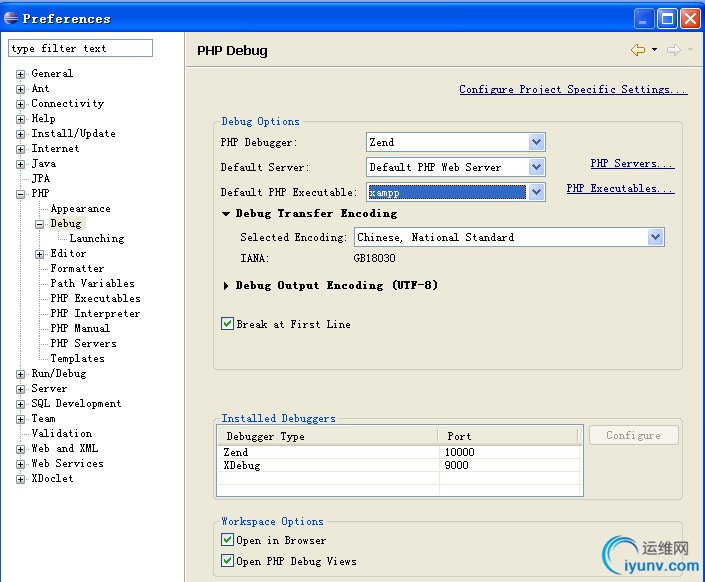Viewport: 705px width, 582px height.
Task: Click the Eclipse icon in title bar
Action: [x=11, y=18]
